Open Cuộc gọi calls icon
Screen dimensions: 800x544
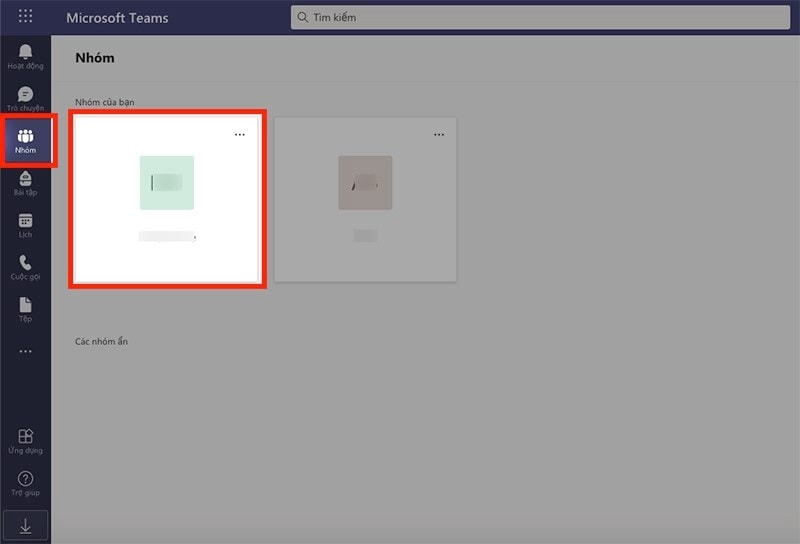[25, 268]
